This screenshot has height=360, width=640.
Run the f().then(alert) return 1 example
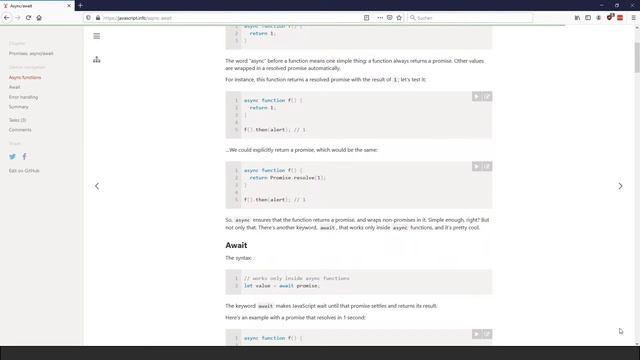[476, 97]
